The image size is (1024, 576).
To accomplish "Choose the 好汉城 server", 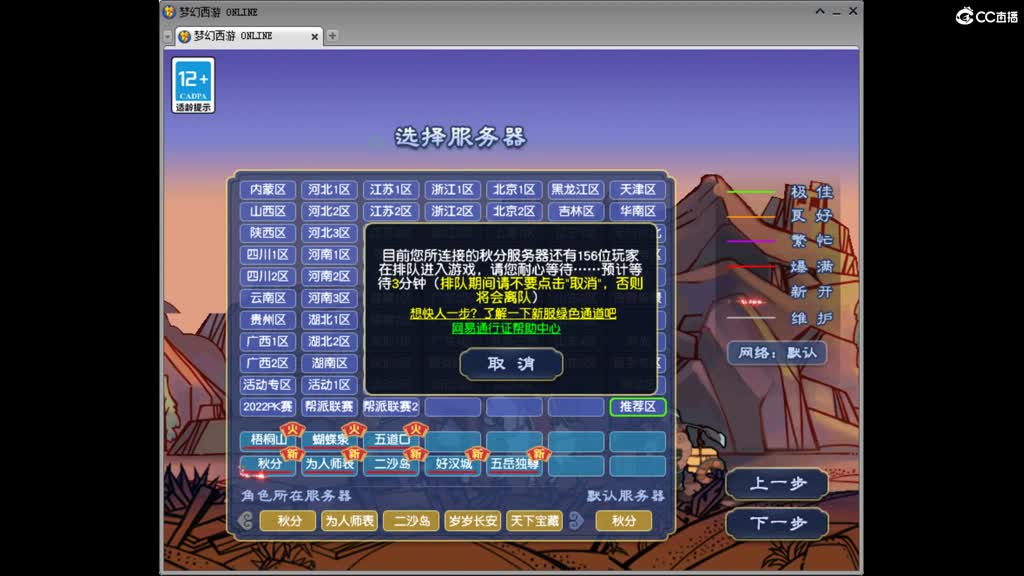I will (x=453, y=464).
